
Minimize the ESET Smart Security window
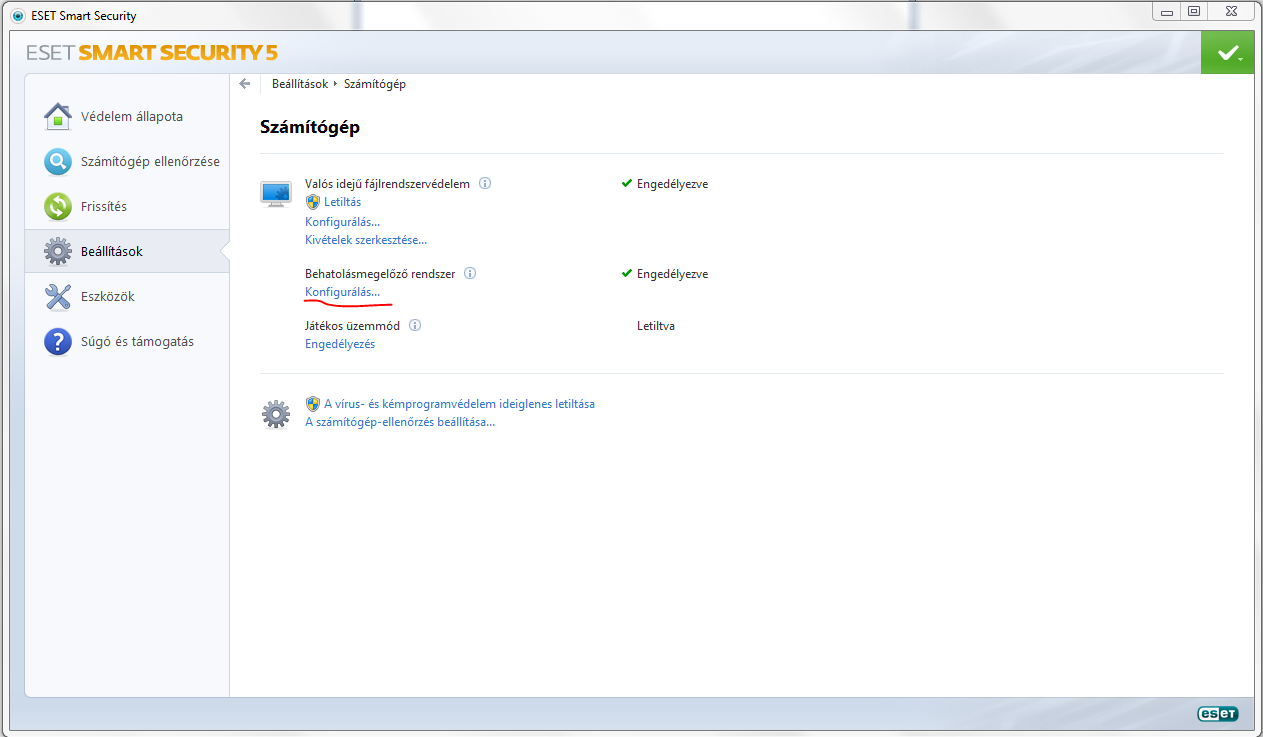coord(1167,11)
